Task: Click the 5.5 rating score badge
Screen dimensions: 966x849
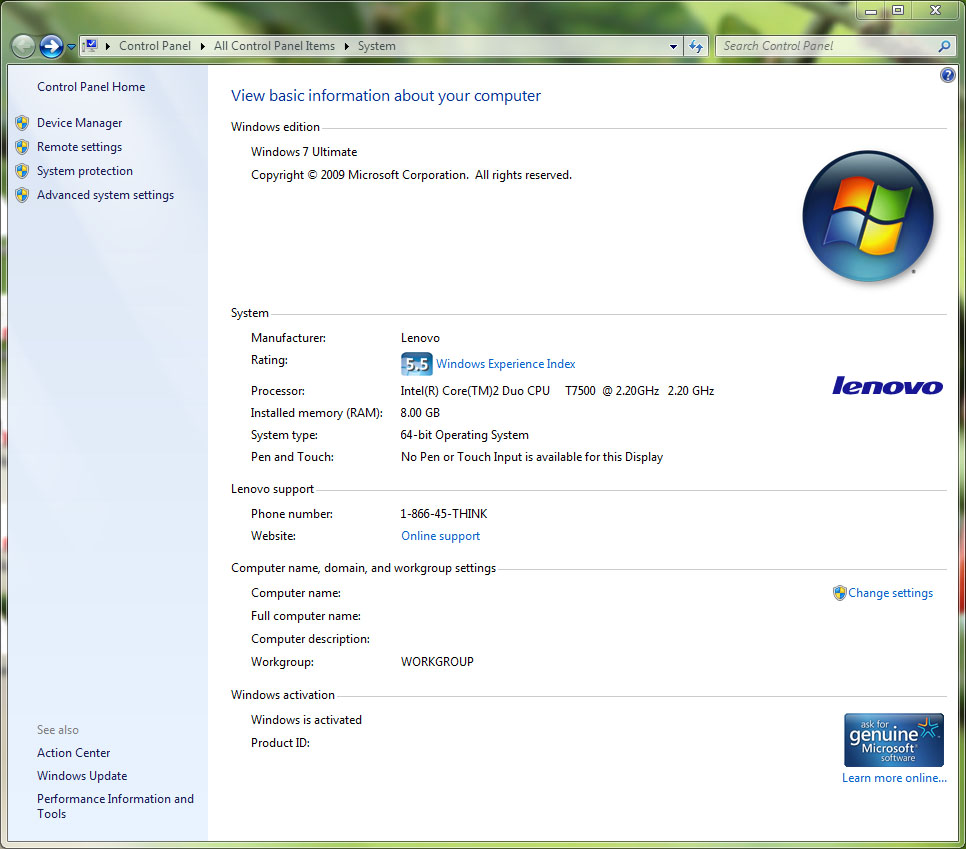Action: (x=416, y=364)
